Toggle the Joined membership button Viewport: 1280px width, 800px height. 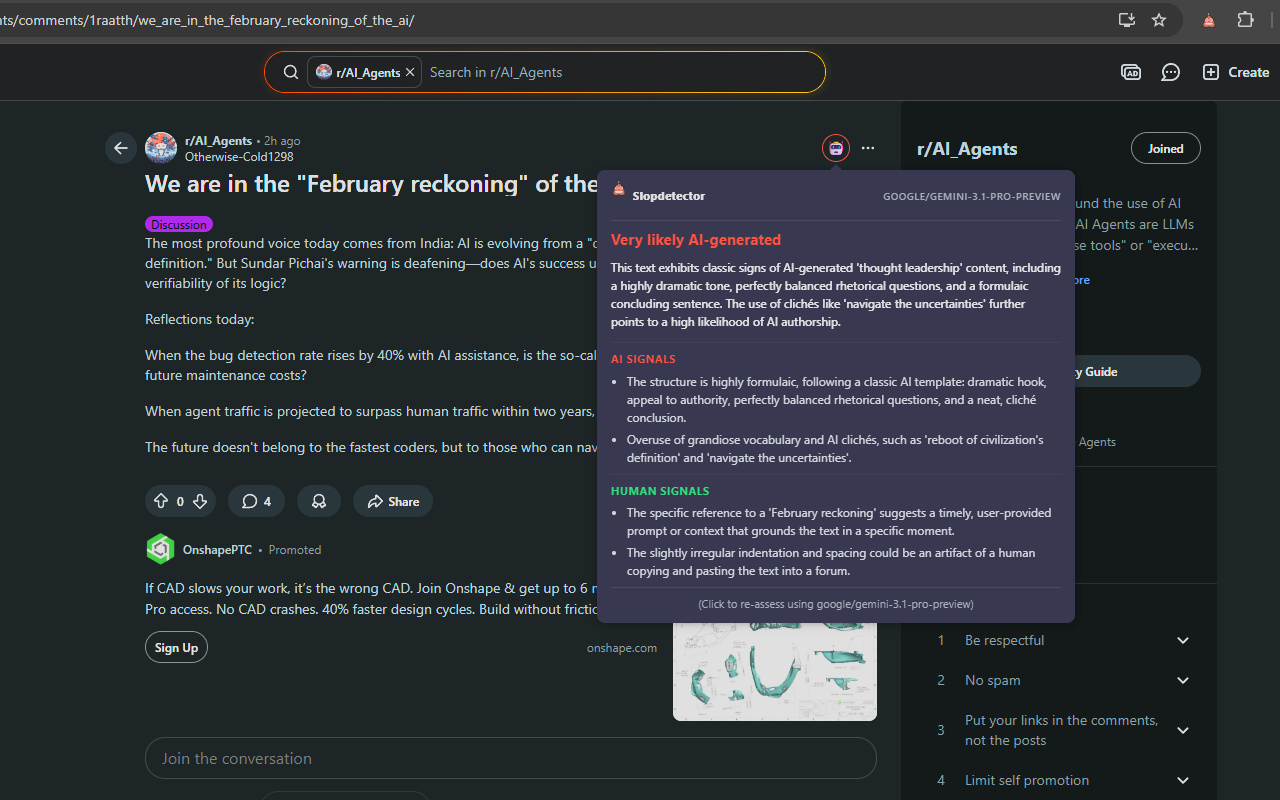coord(1165,148)
